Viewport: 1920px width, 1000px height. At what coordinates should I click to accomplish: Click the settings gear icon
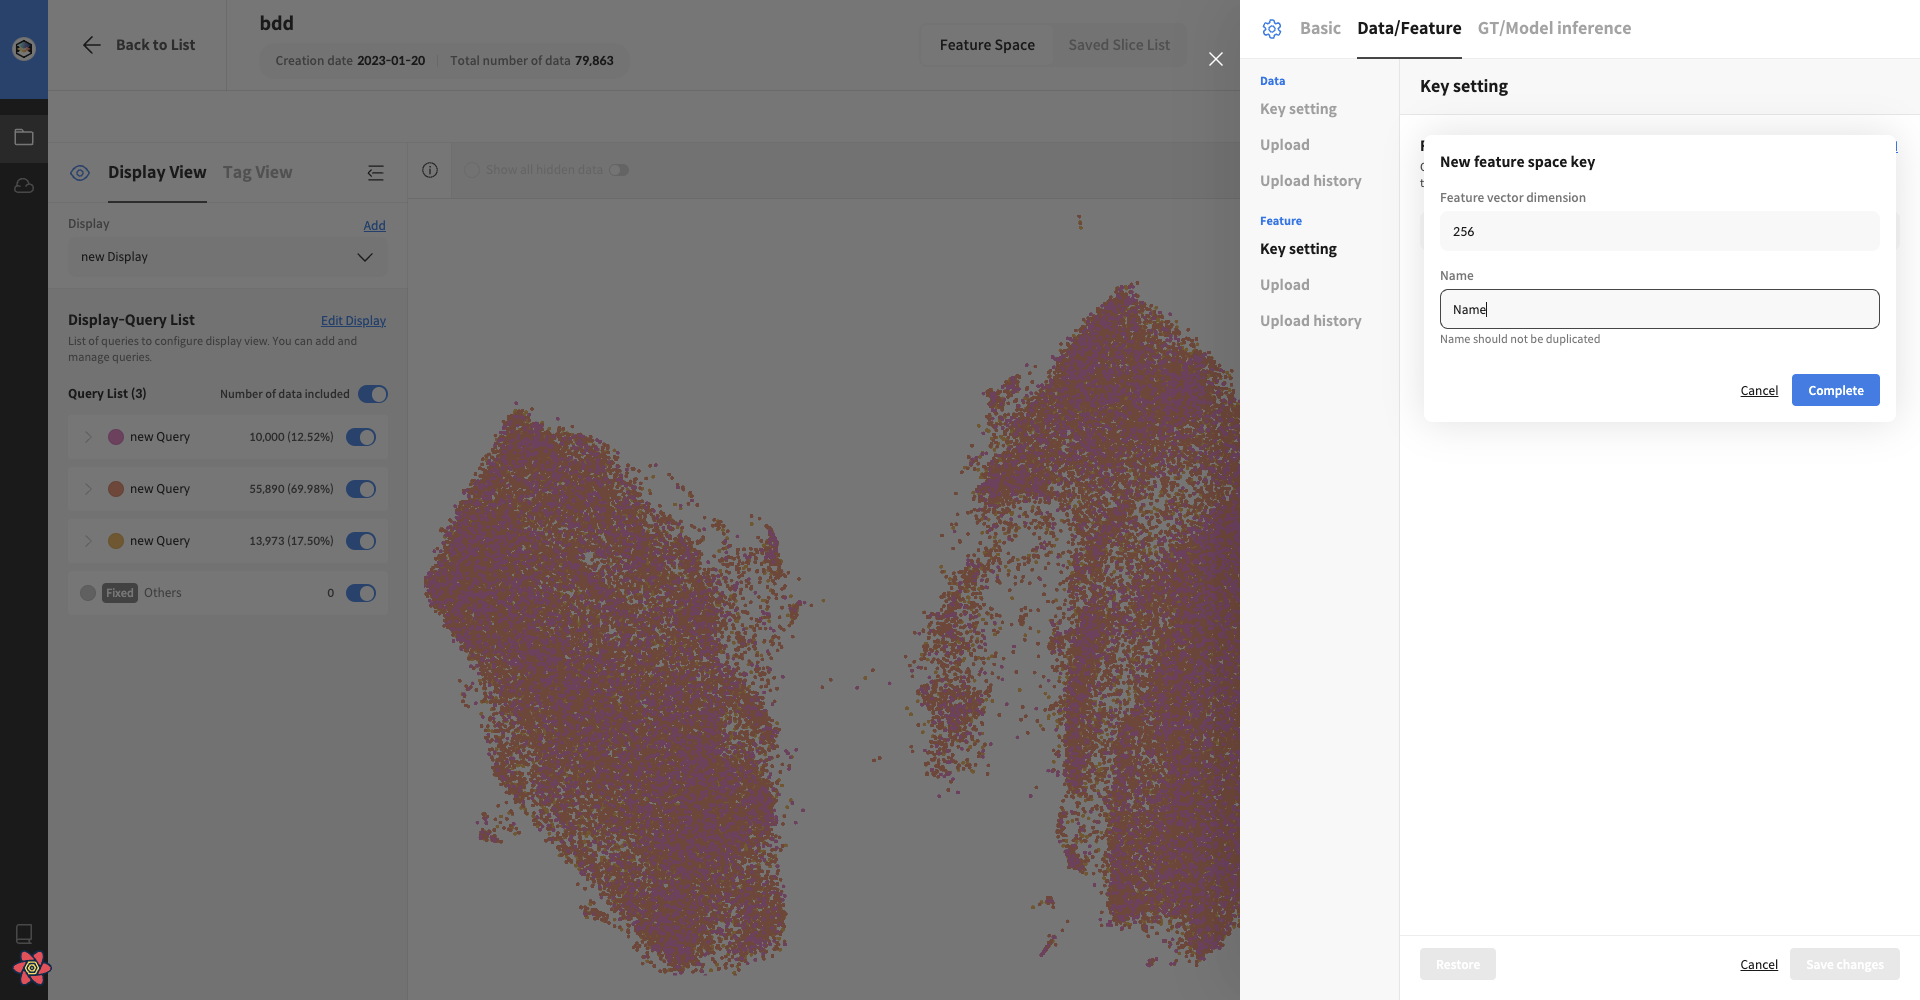pyautogui.click(x=1272, y=29)
